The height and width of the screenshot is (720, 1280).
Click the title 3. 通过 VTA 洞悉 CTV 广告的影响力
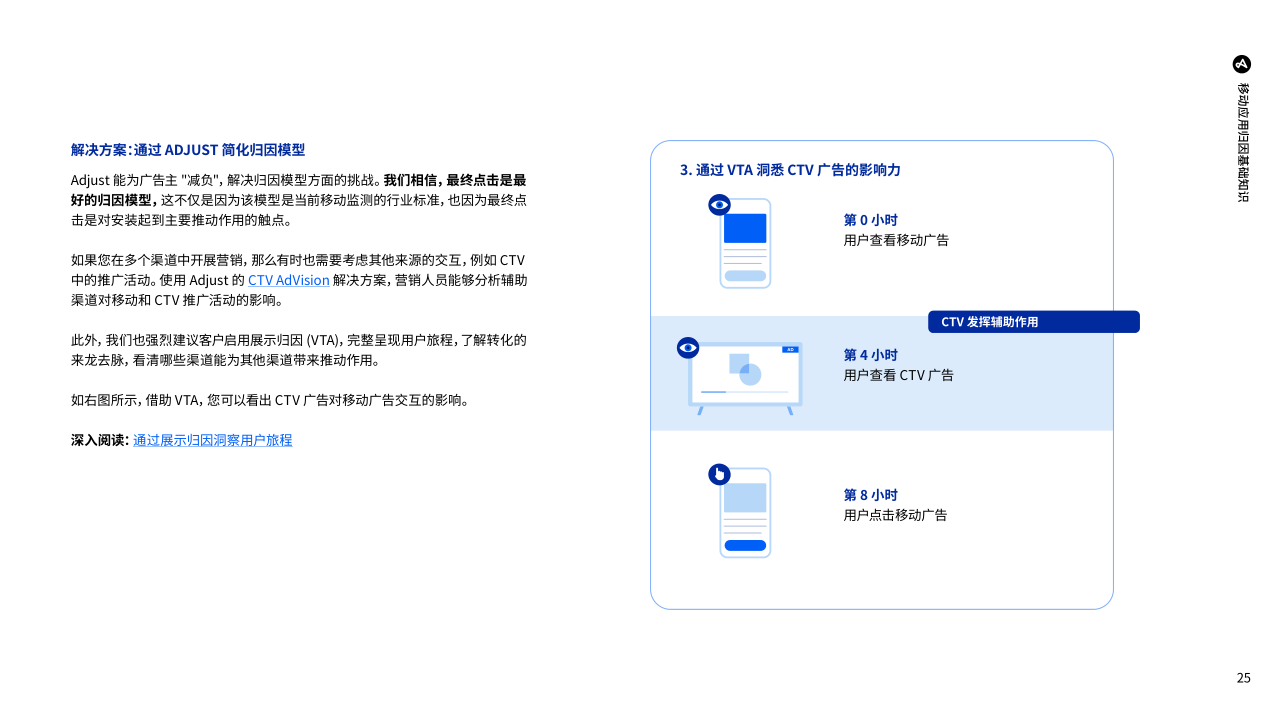coord(790,170)
